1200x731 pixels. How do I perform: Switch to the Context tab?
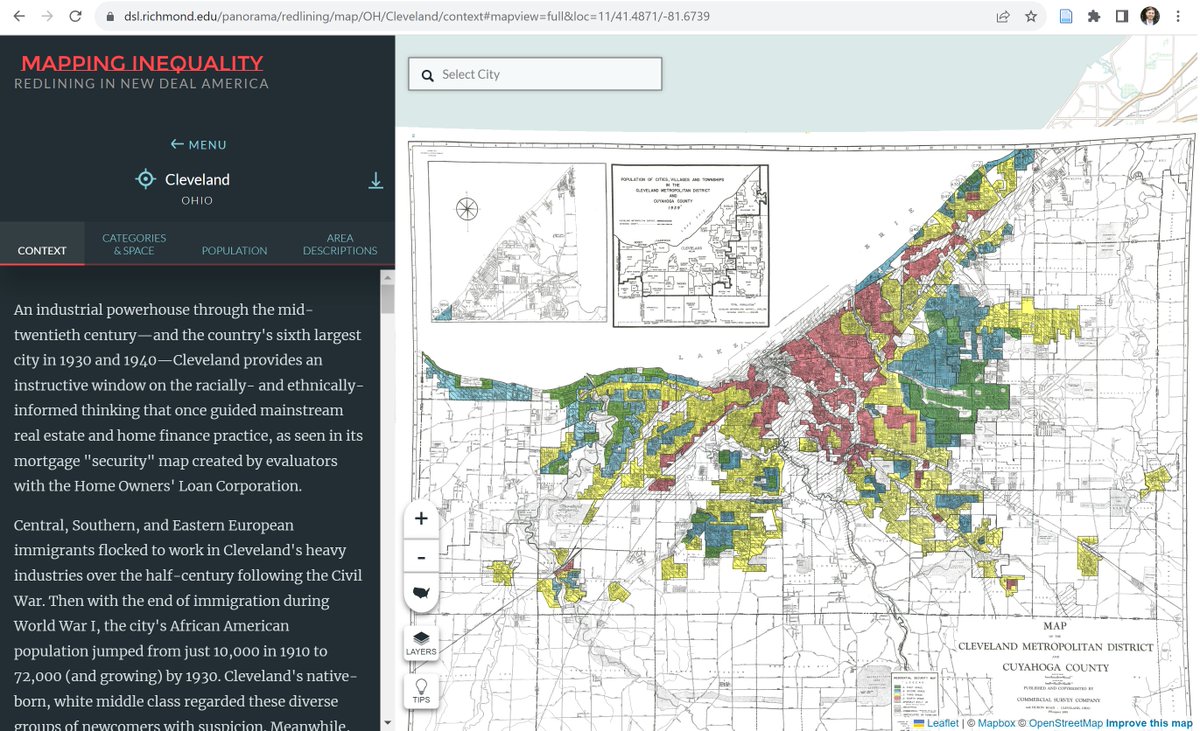(42, 250)
